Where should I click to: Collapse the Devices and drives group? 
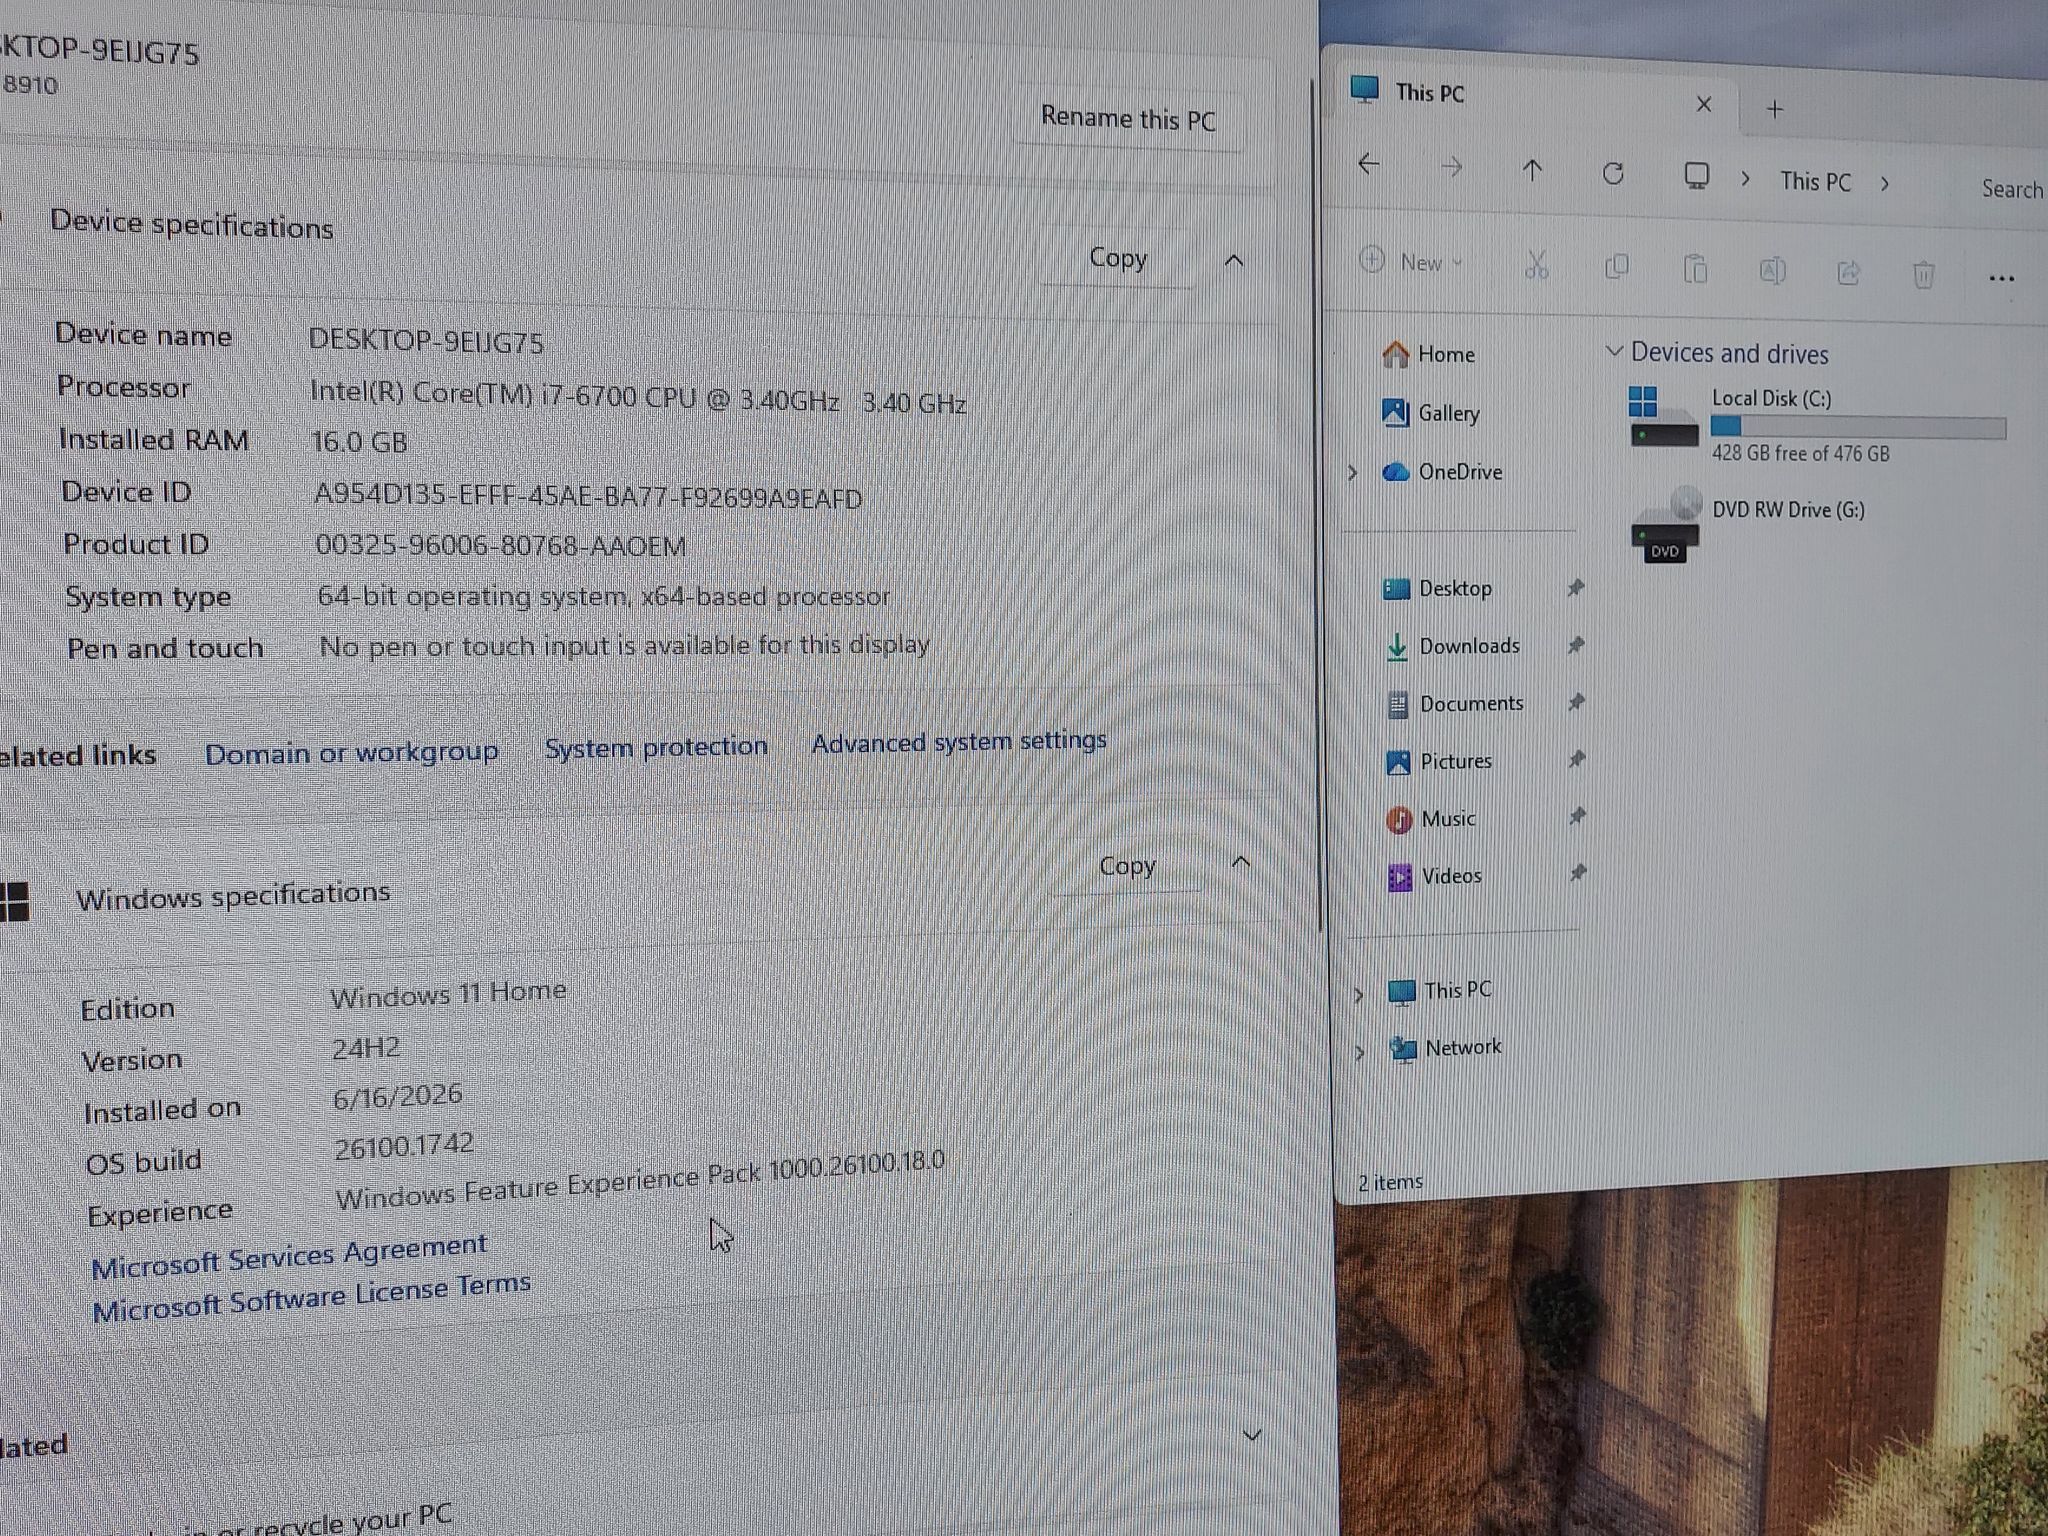point(1613,351)
